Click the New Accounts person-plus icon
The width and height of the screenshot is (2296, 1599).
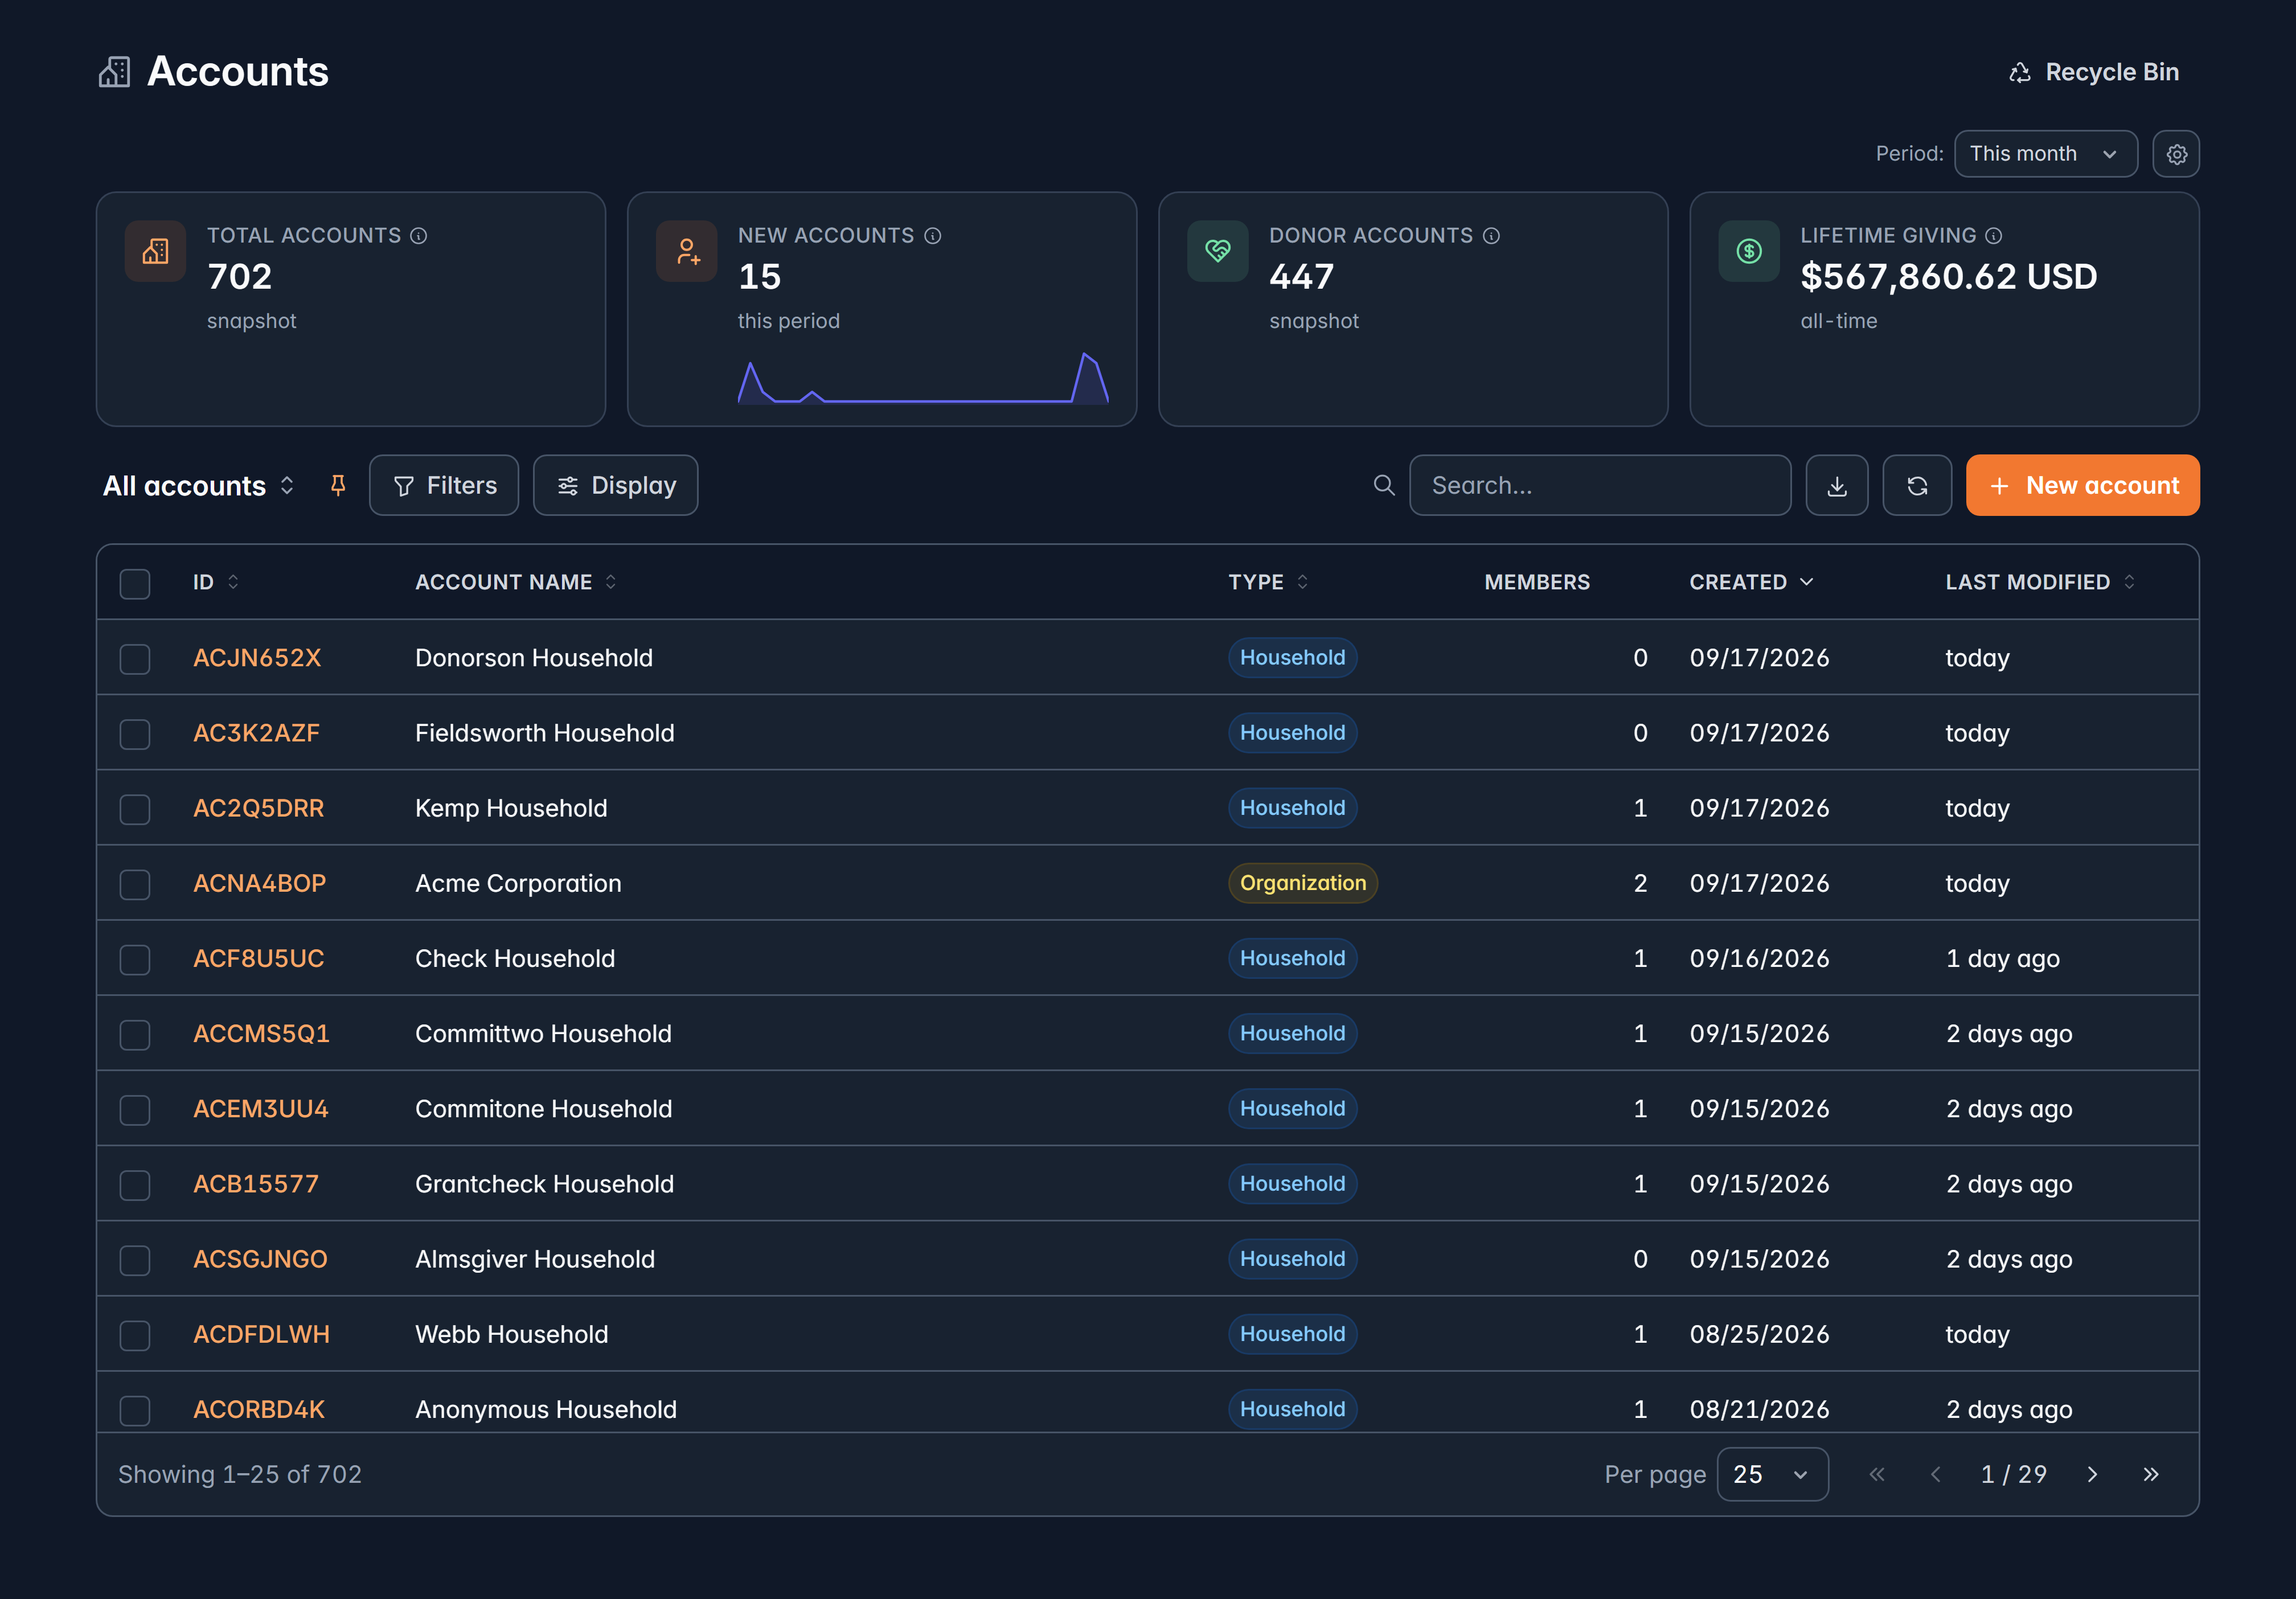pyautogui.click(x=687, y=251)
